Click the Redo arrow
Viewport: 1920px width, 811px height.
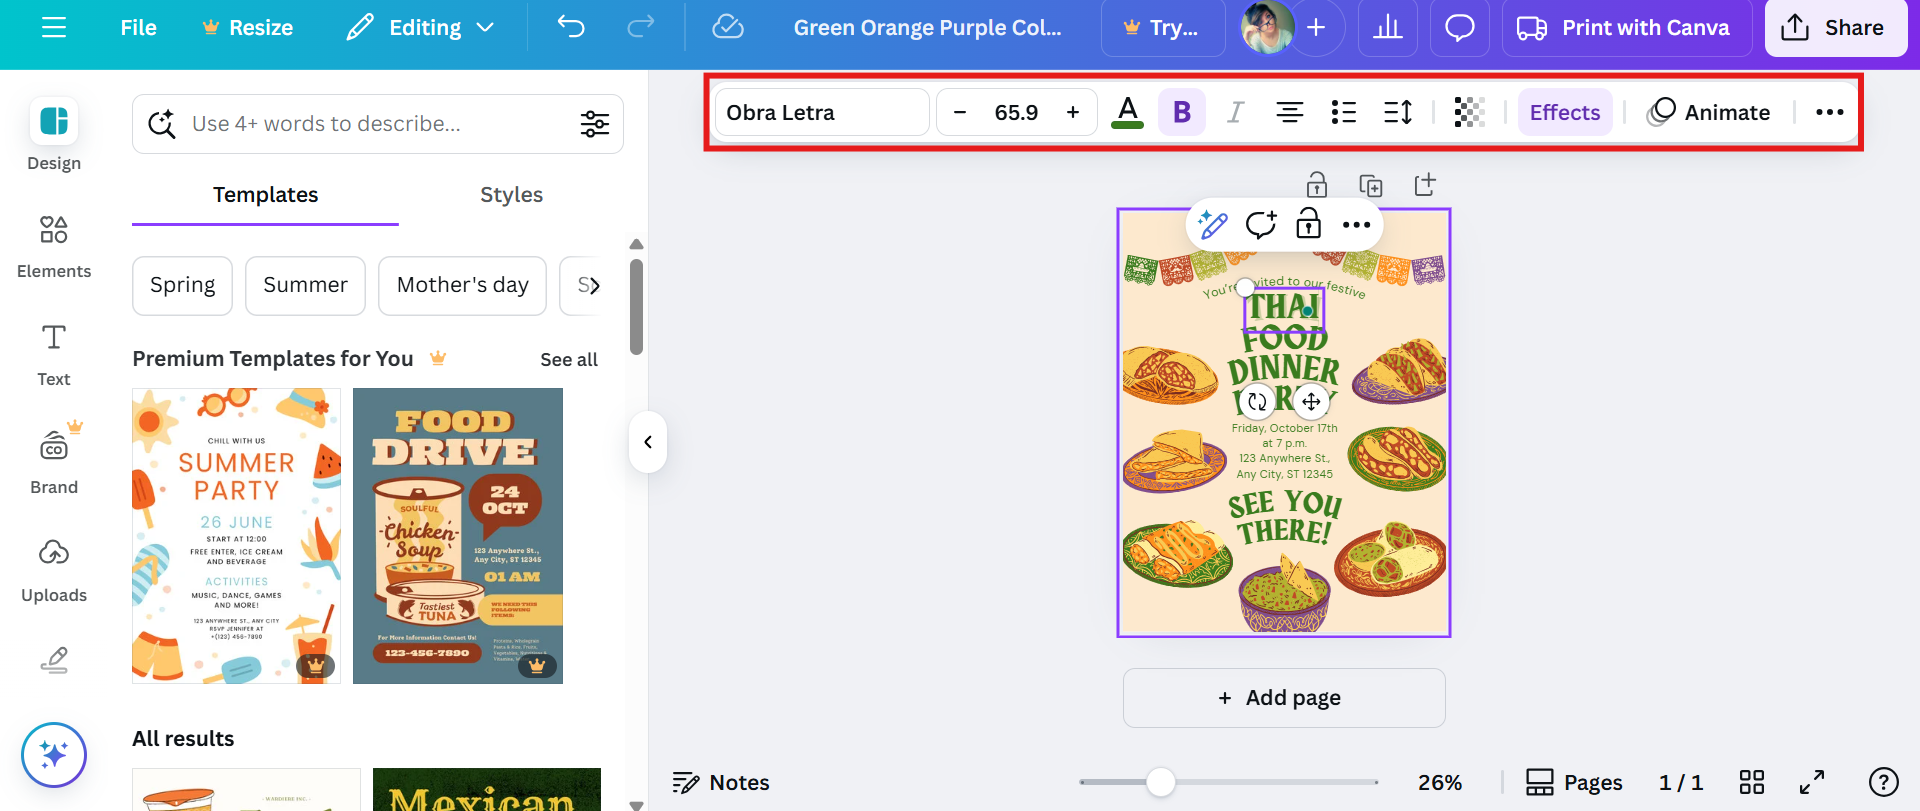[x=641, y=27]
